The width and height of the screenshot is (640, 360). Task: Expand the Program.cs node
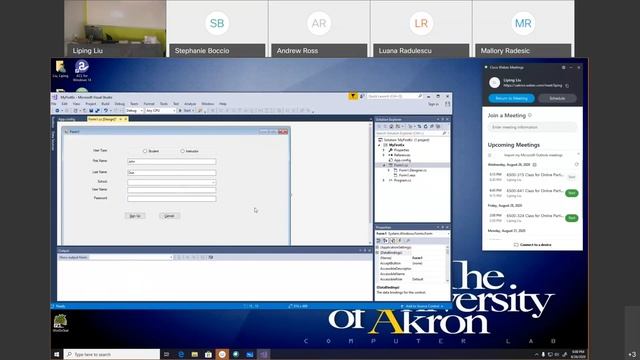point(384,180)
